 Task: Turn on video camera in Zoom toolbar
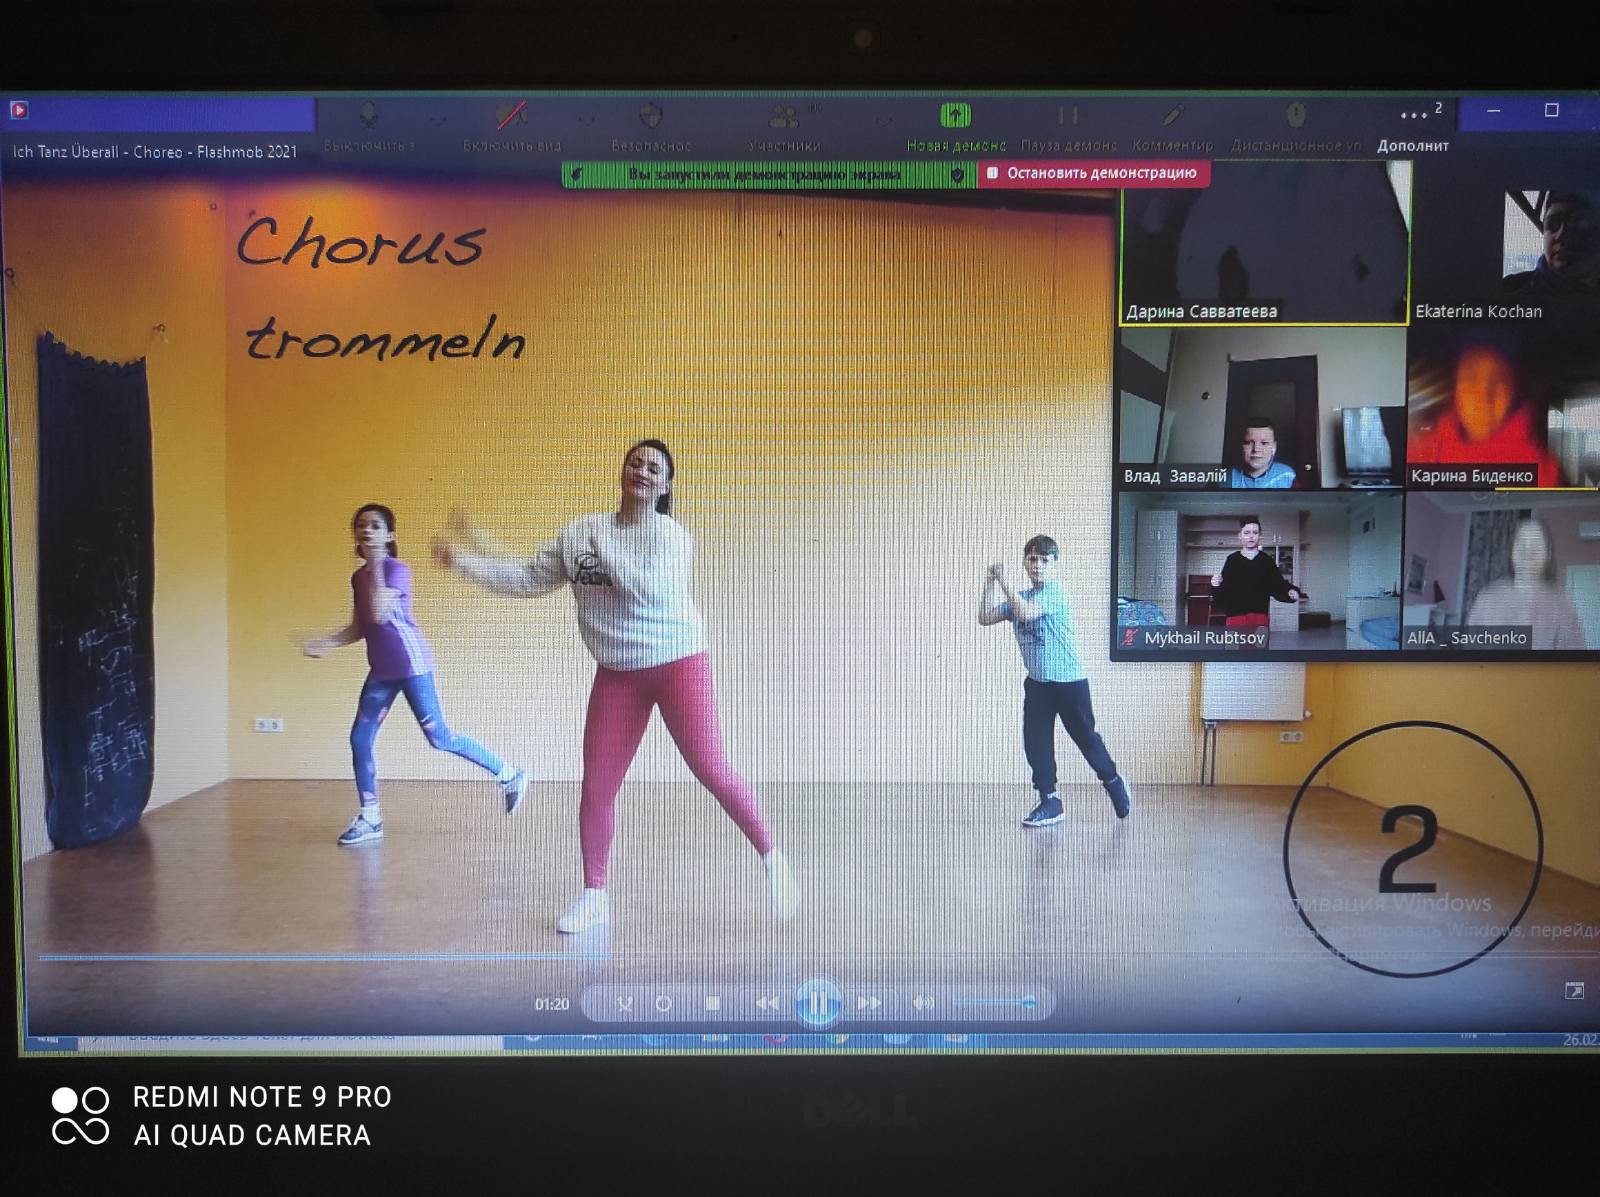click(512, 126)
